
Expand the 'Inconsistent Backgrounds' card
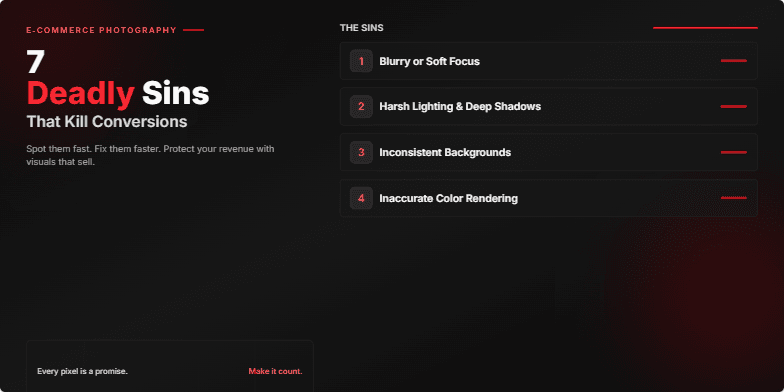click(x=548, y=152)
